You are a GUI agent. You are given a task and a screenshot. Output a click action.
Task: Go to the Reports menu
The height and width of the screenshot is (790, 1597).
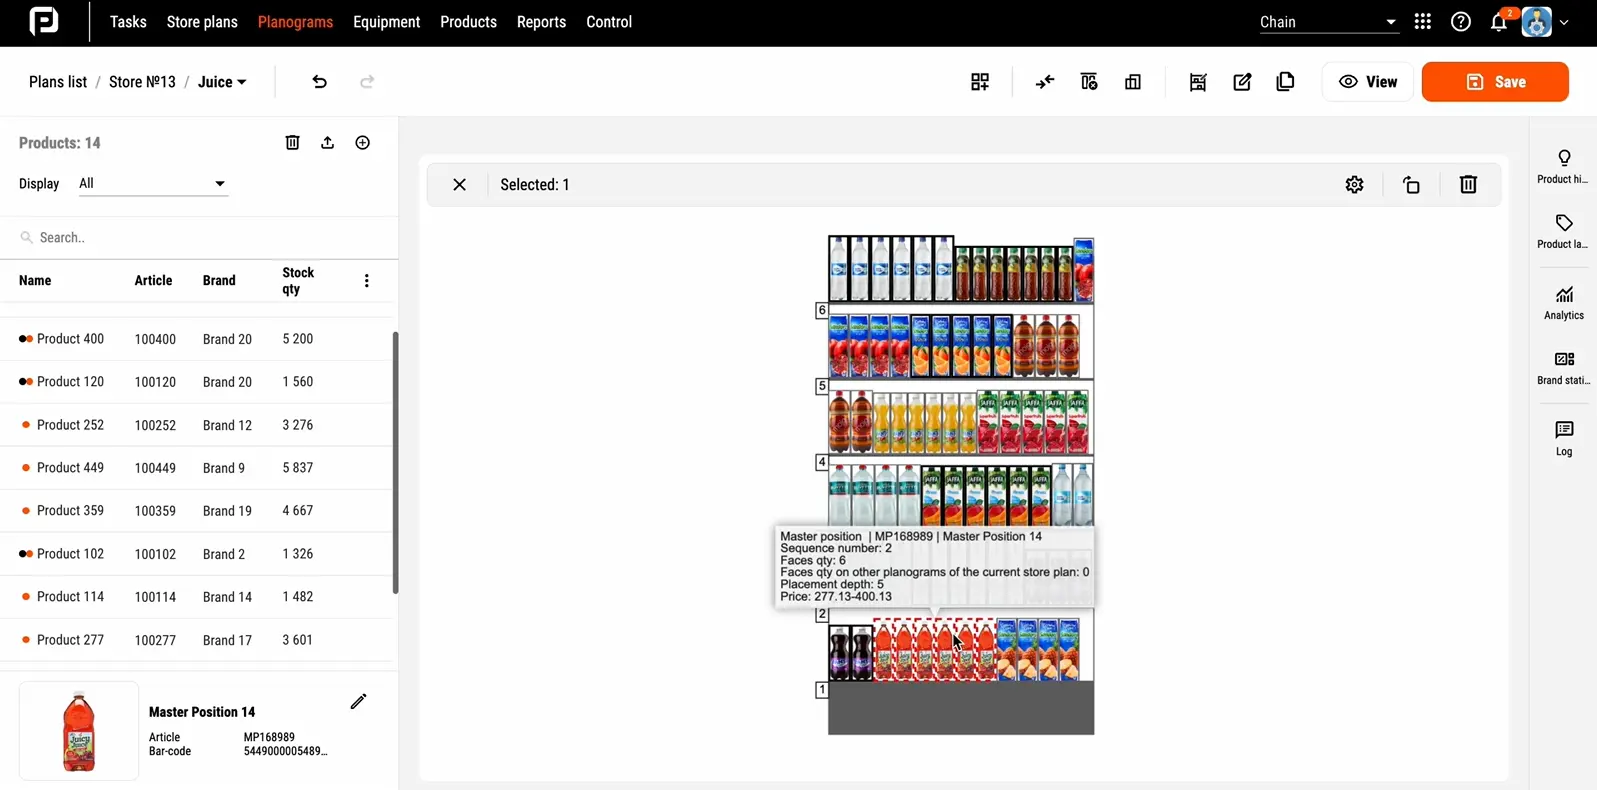point(541,22)
